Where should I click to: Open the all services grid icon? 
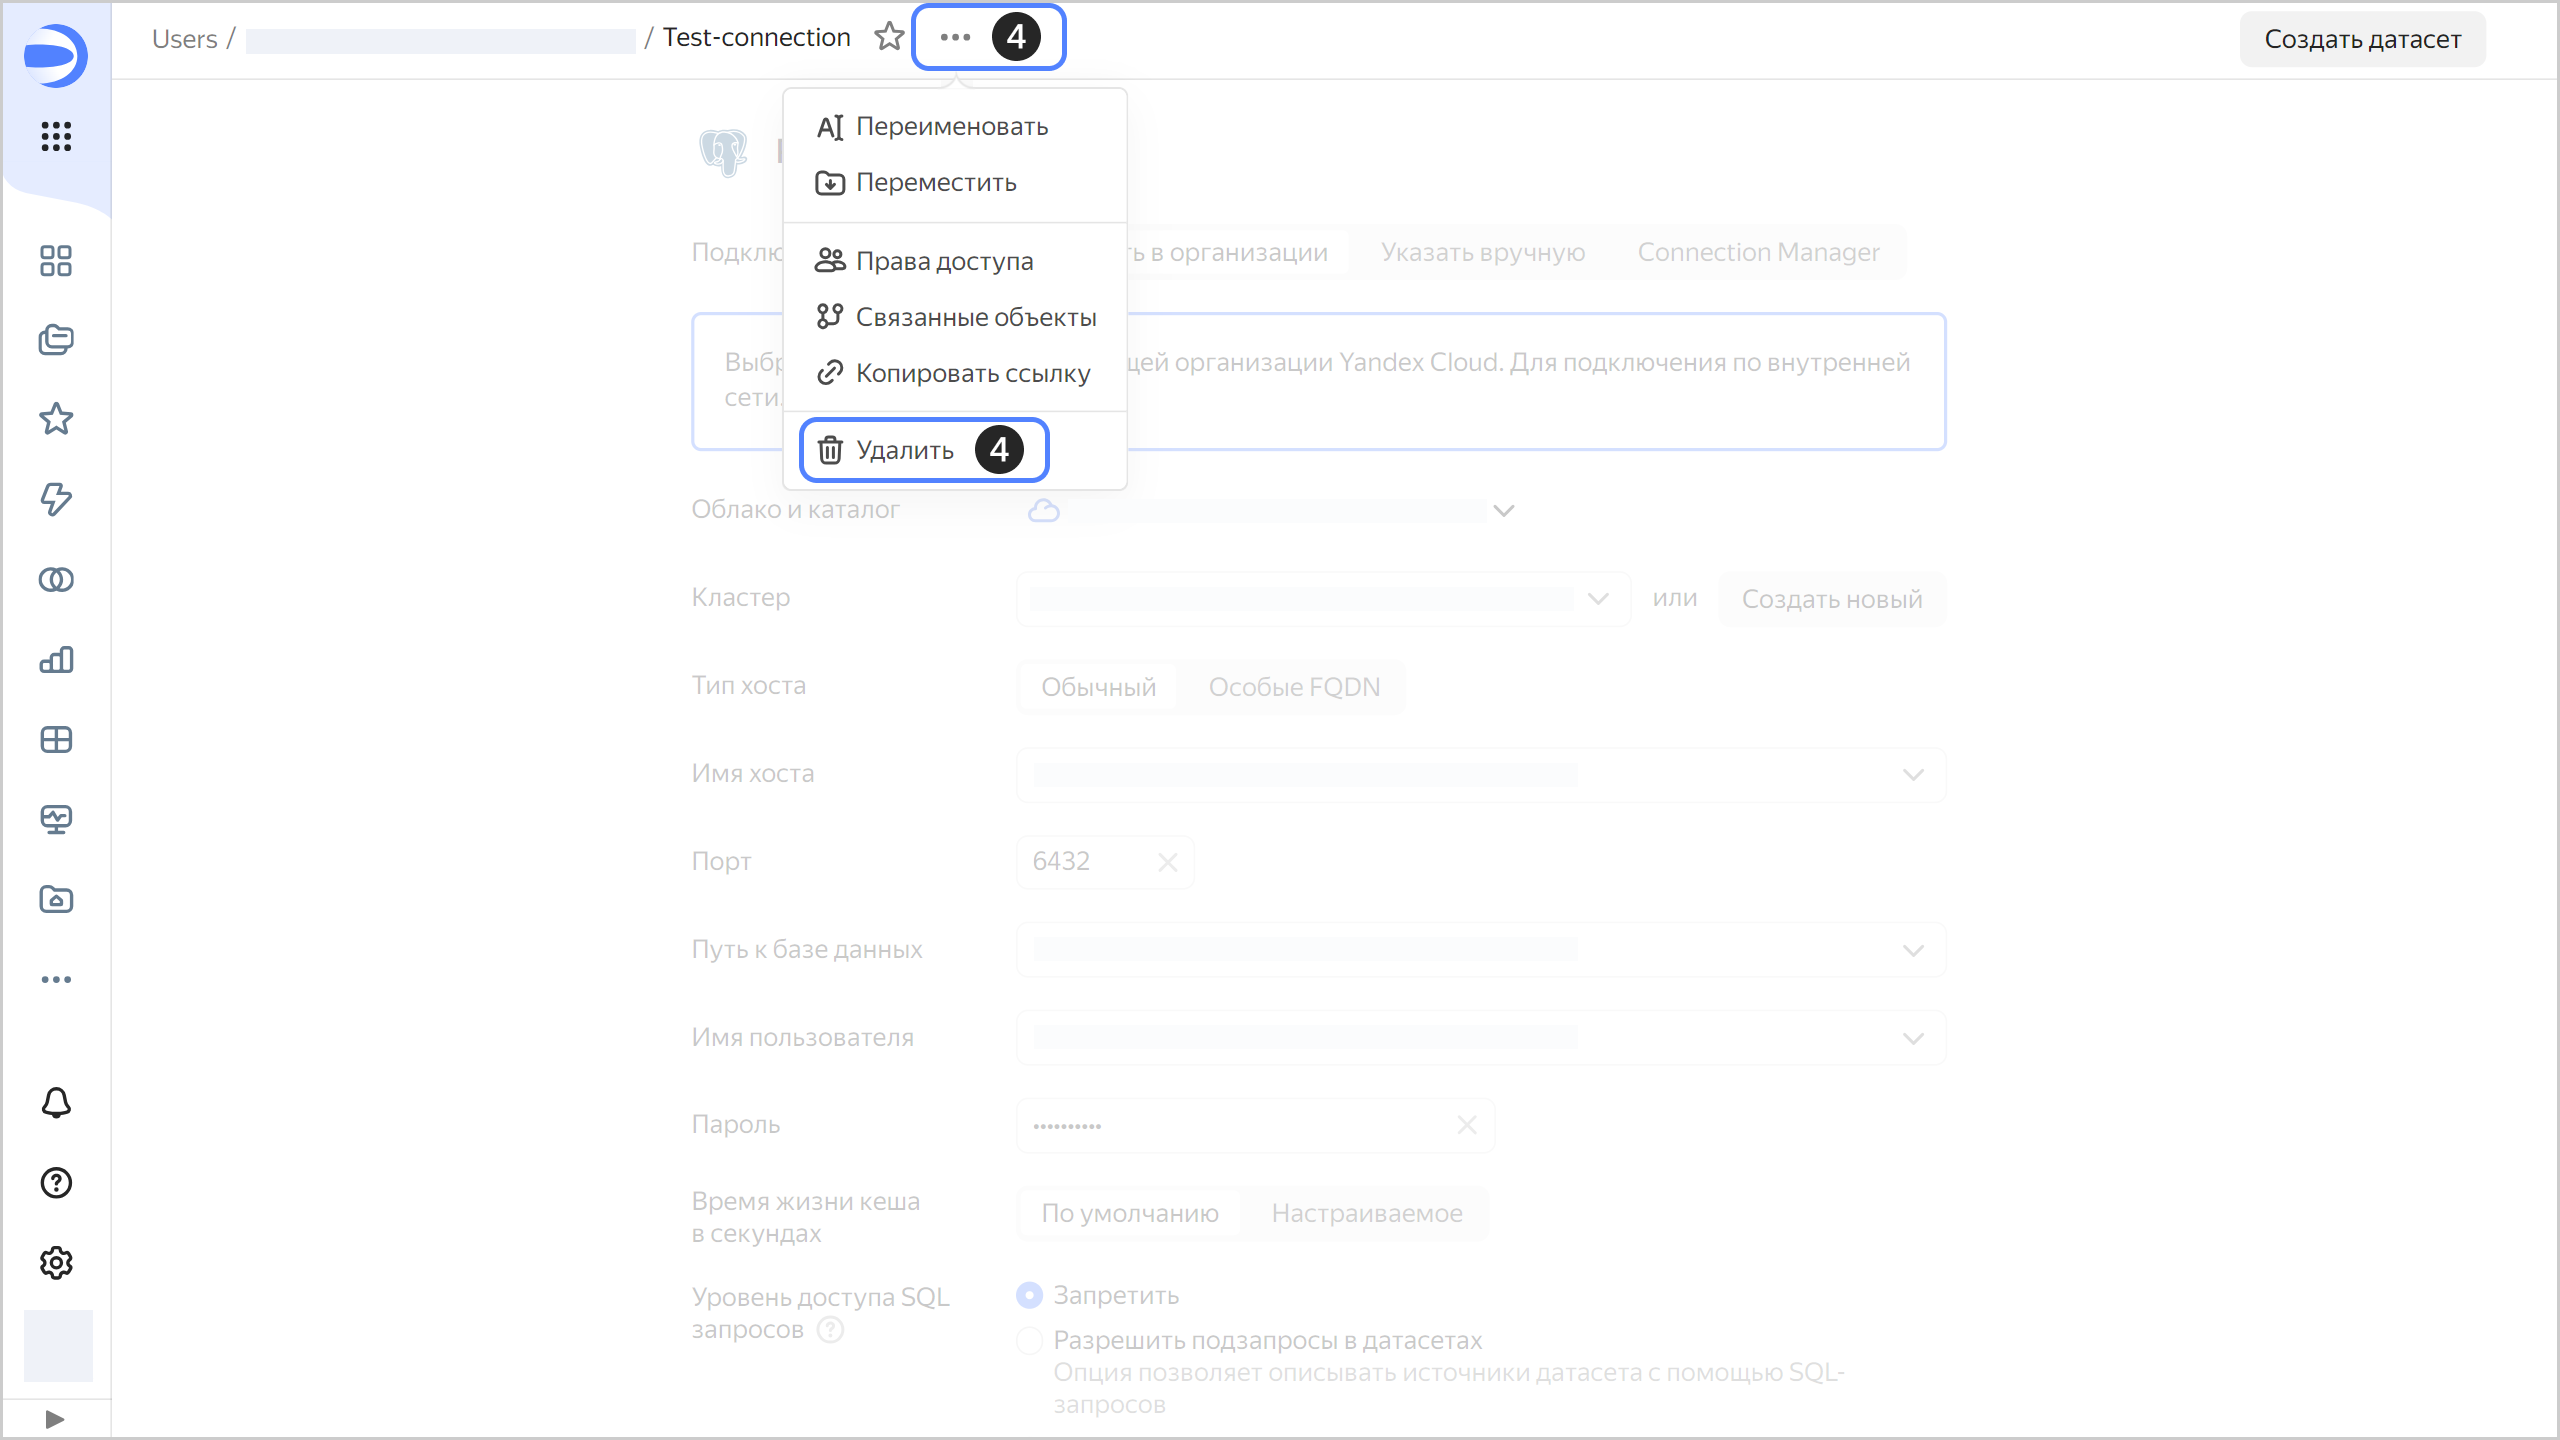56,136
